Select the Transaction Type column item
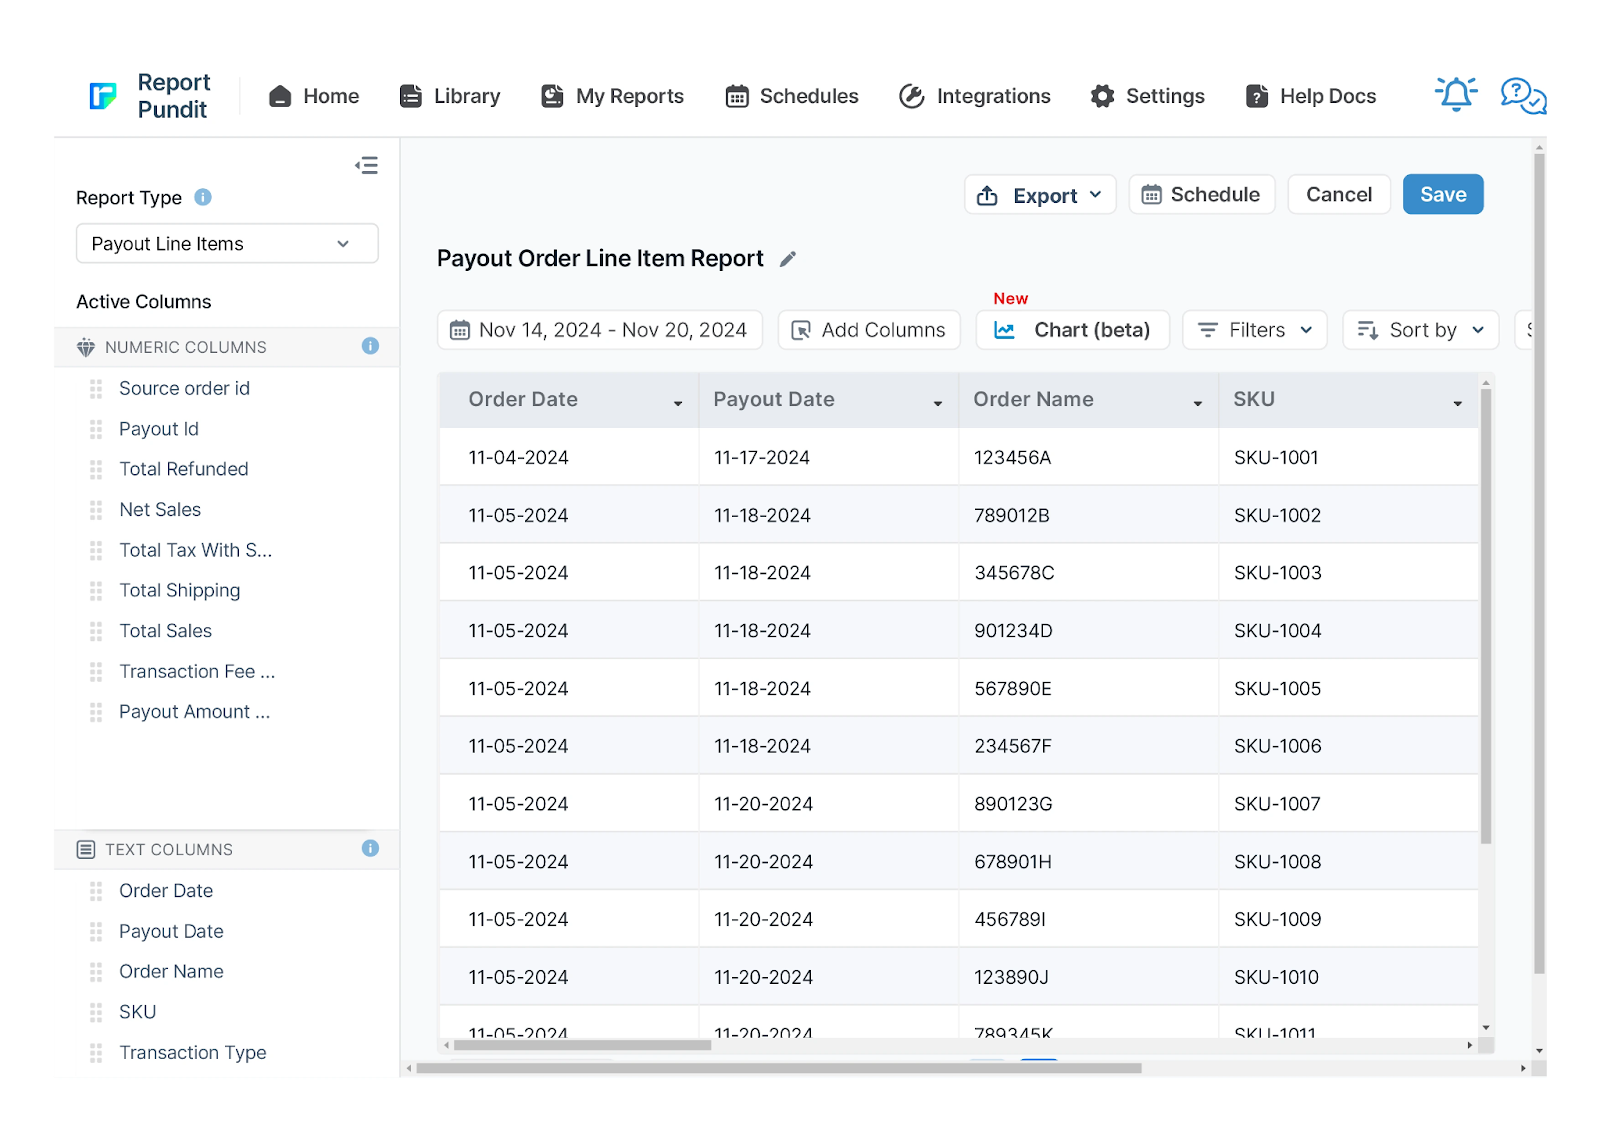 pyautogui.click(x=193, y=1053)
